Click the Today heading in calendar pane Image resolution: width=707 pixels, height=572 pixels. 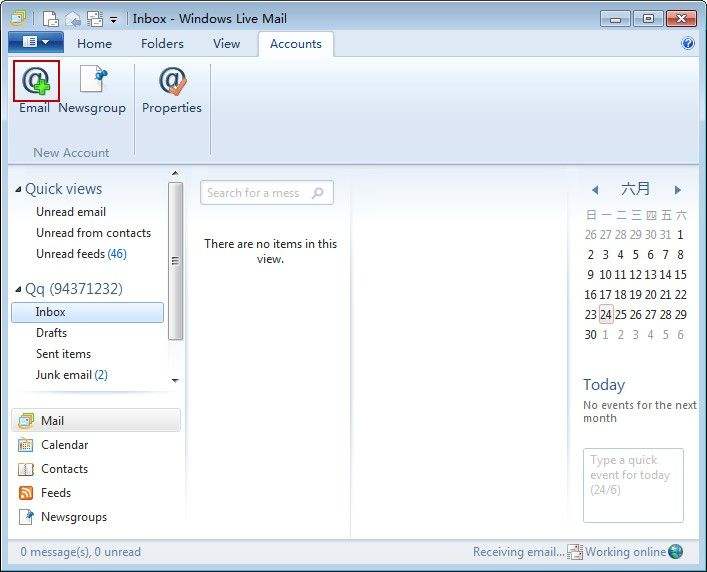[x=604, y=385]
